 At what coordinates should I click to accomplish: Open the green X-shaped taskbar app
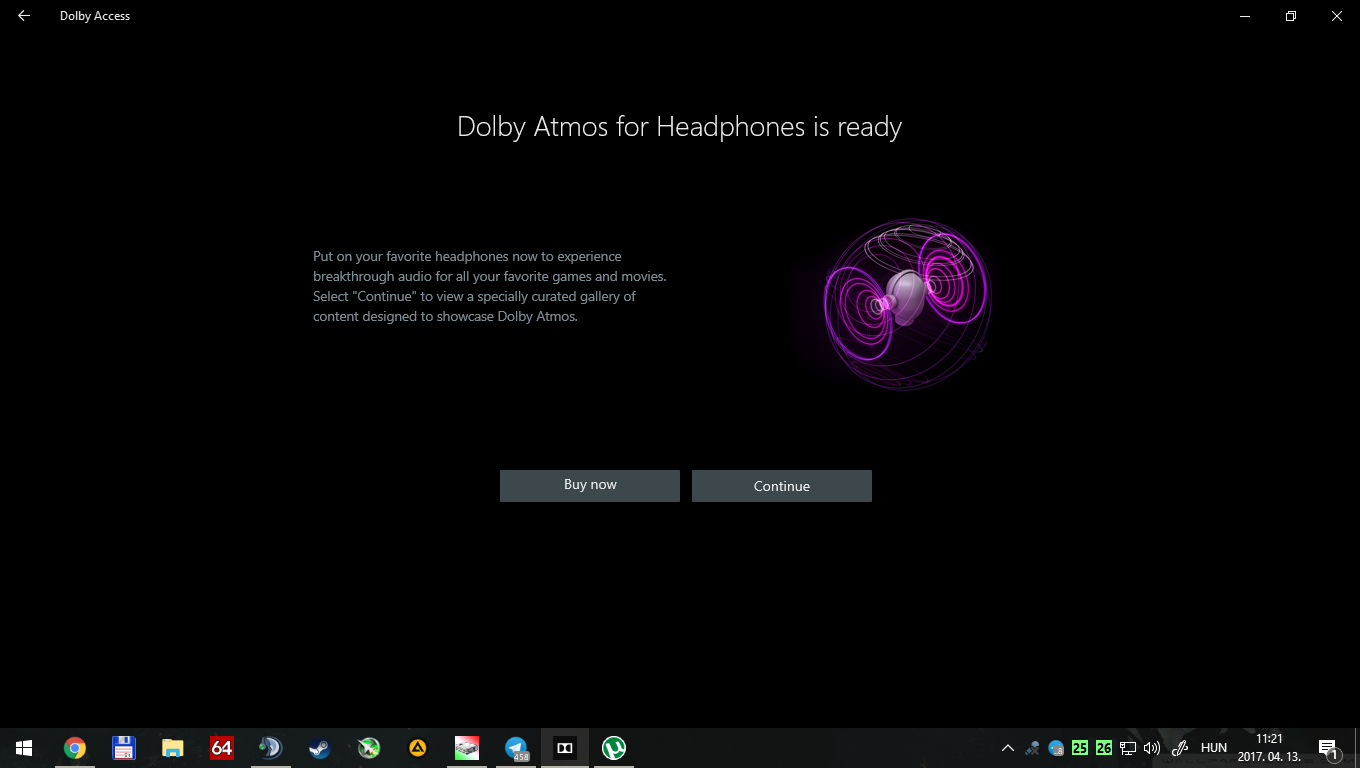[x=368, y=748]
